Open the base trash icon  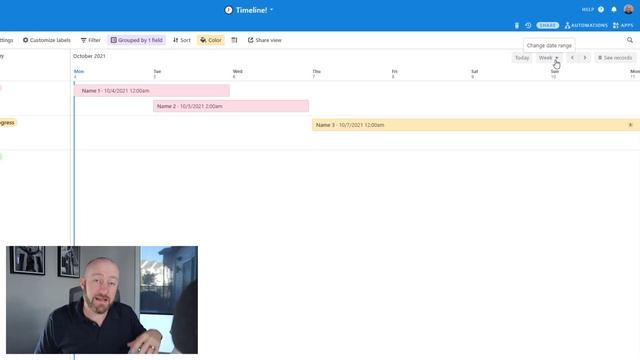517,25
